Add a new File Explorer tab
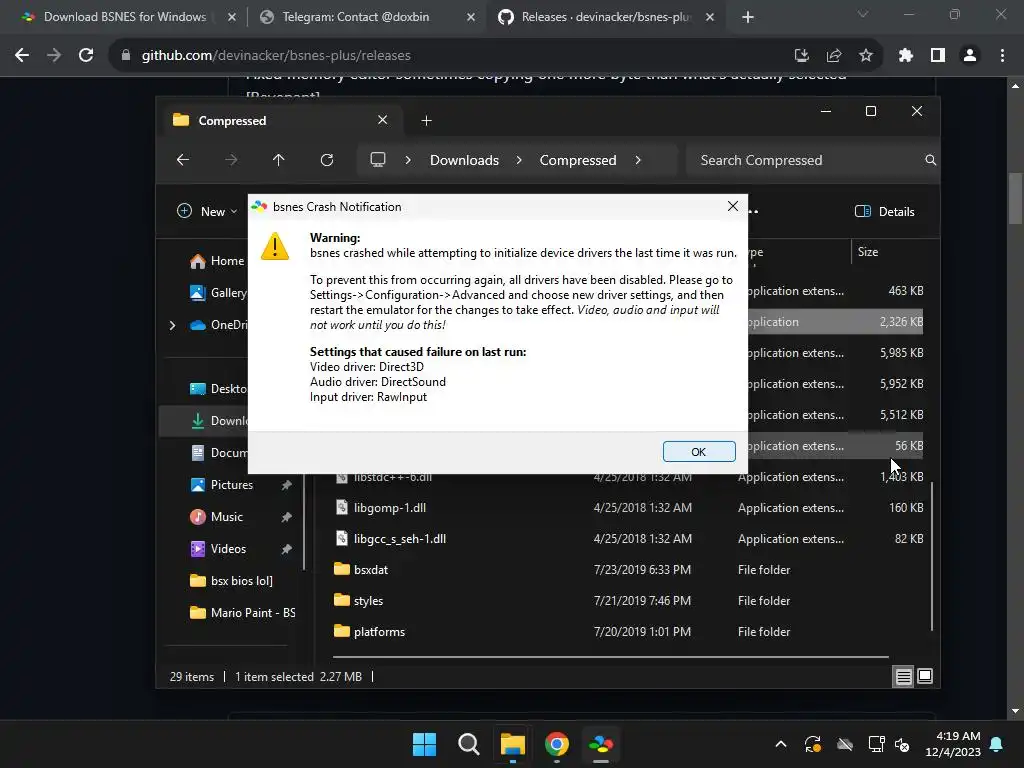The height and width of the screenshot is (768, 1024). (x=426, y=121)
